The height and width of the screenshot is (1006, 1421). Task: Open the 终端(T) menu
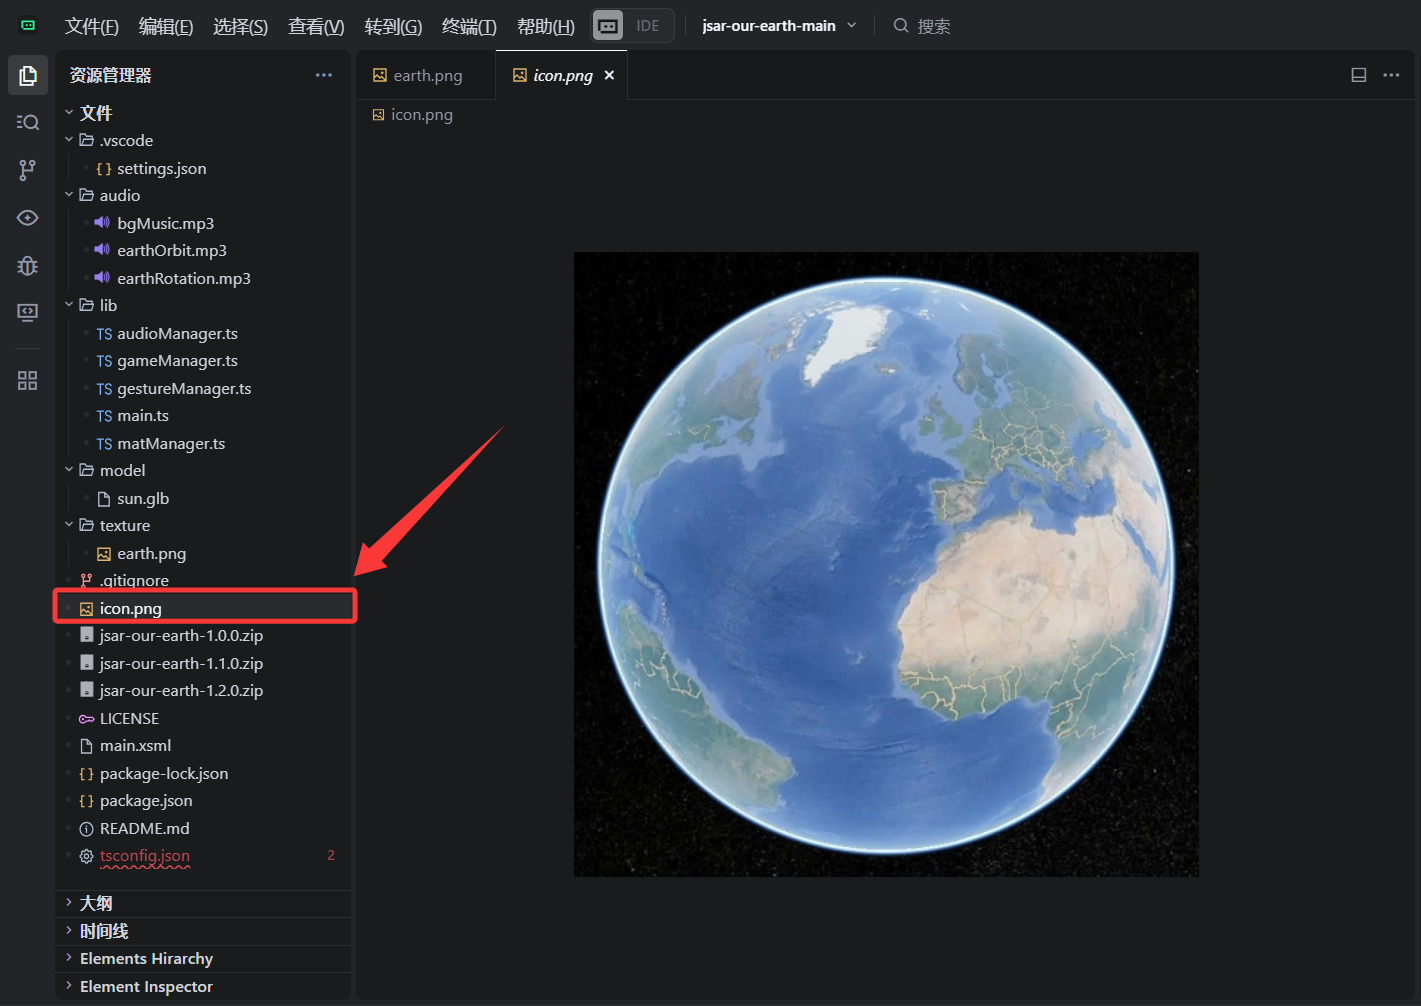coord(469,27)
